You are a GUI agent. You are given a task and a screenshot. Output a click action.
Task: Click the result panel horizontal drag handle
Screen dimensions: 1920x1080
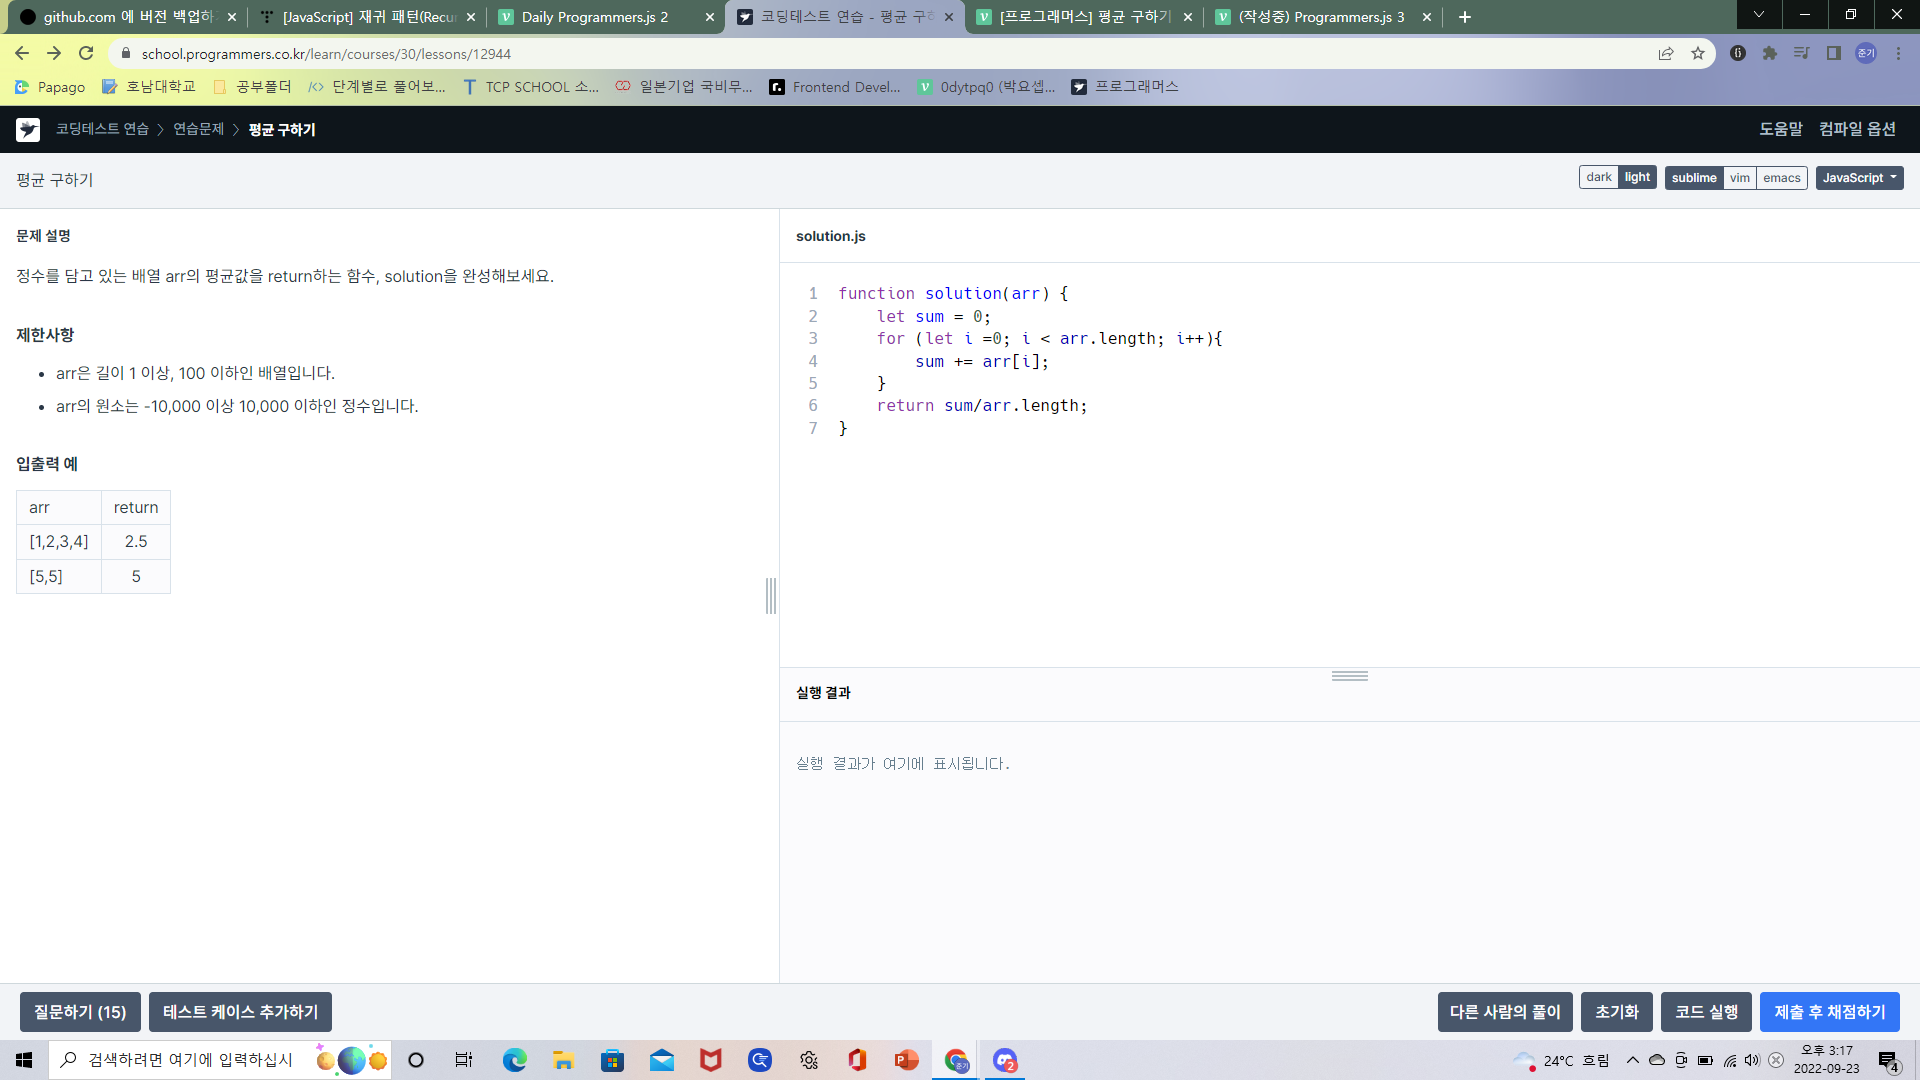(x=1350, y=676)
